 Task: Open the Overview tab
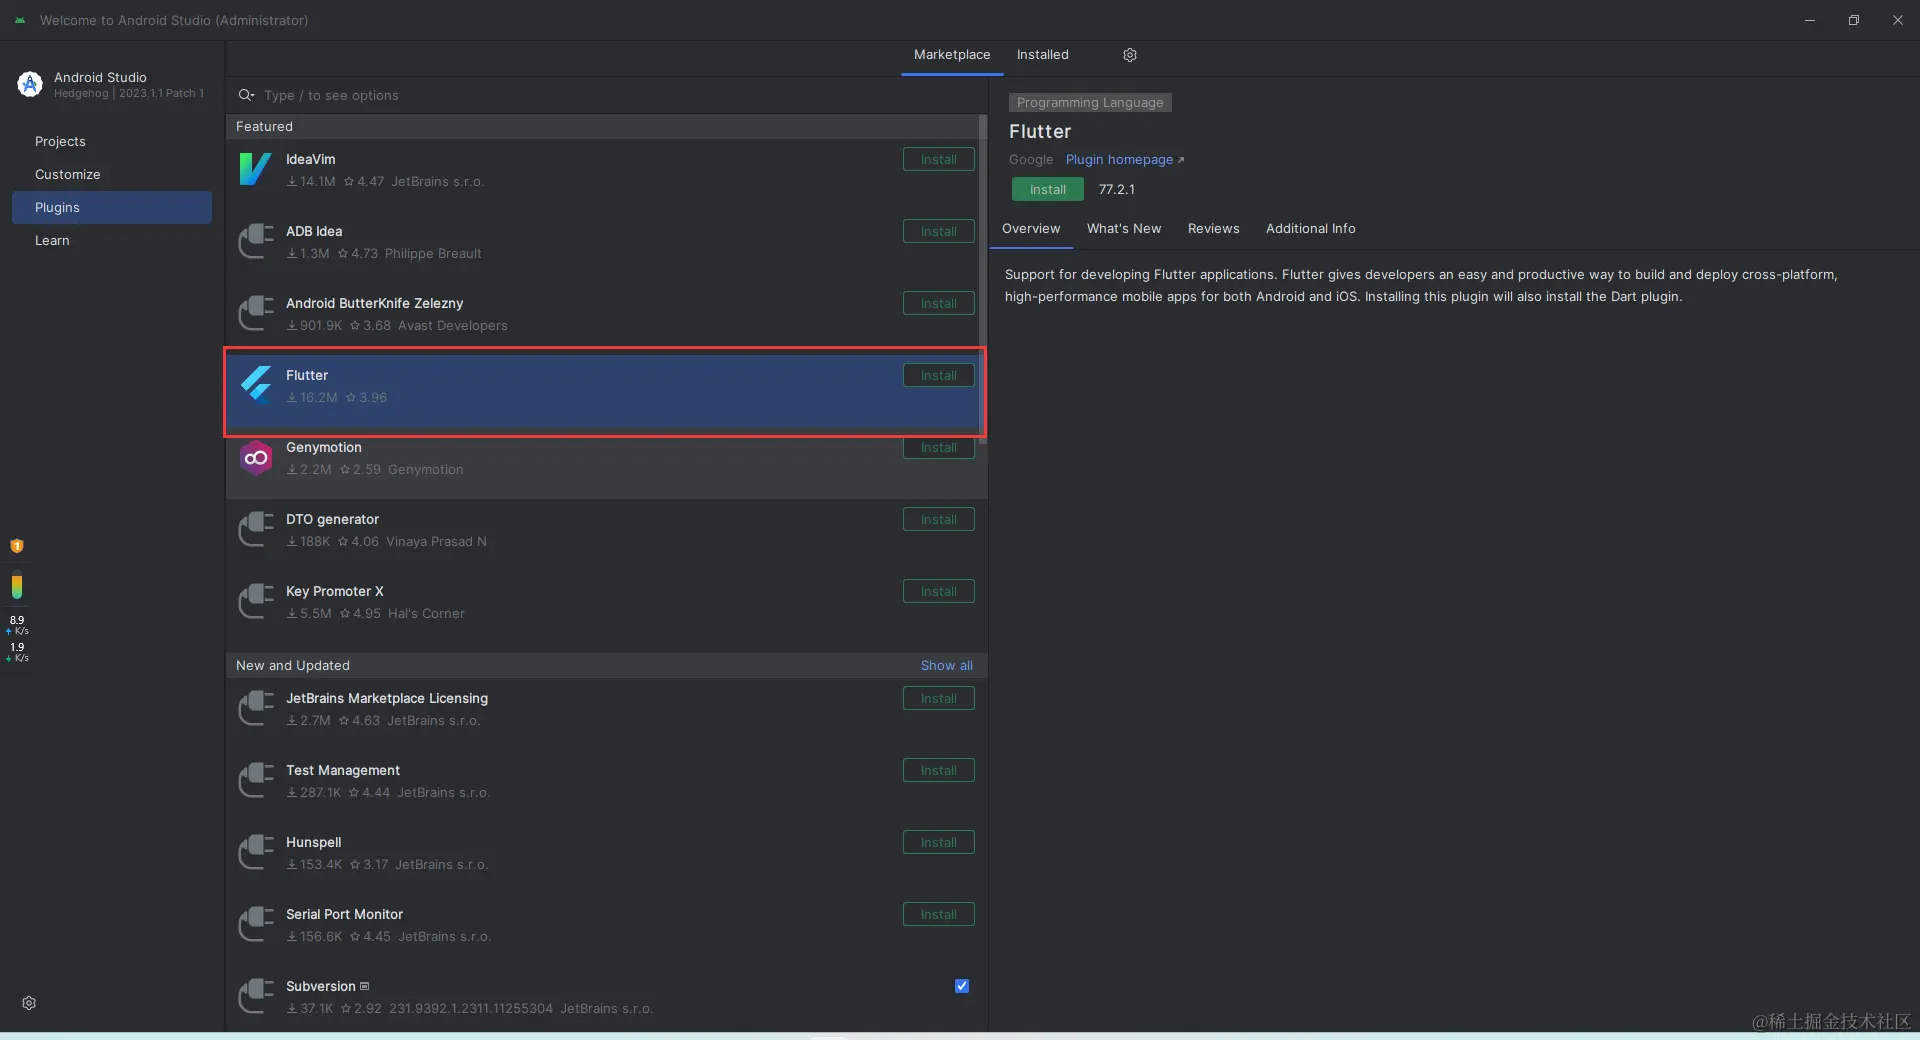tap(1031, 229)
